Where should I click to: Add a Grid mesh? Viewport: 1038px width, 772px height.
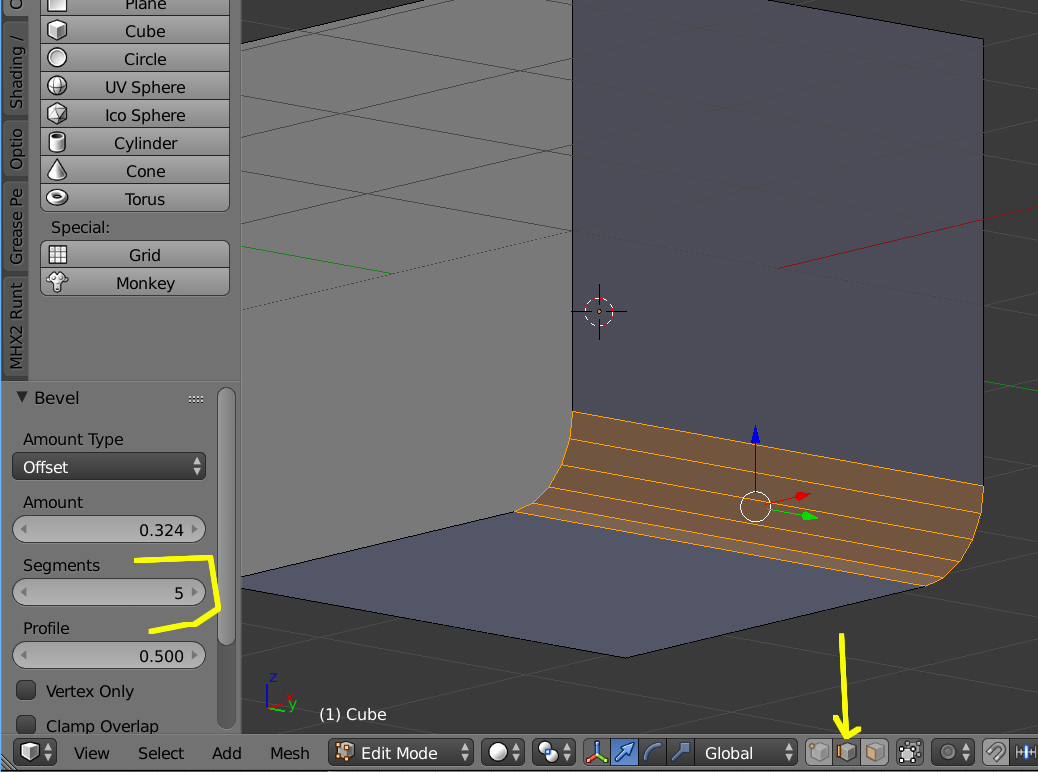click(135, 255)
